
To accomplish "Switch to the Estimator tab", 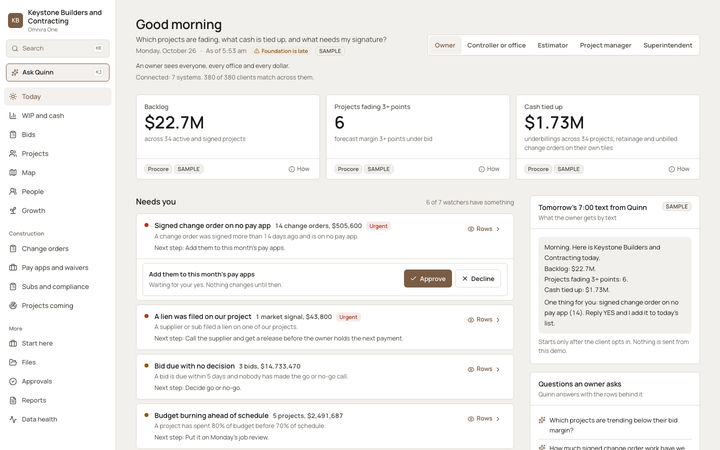I will [553, 45].
